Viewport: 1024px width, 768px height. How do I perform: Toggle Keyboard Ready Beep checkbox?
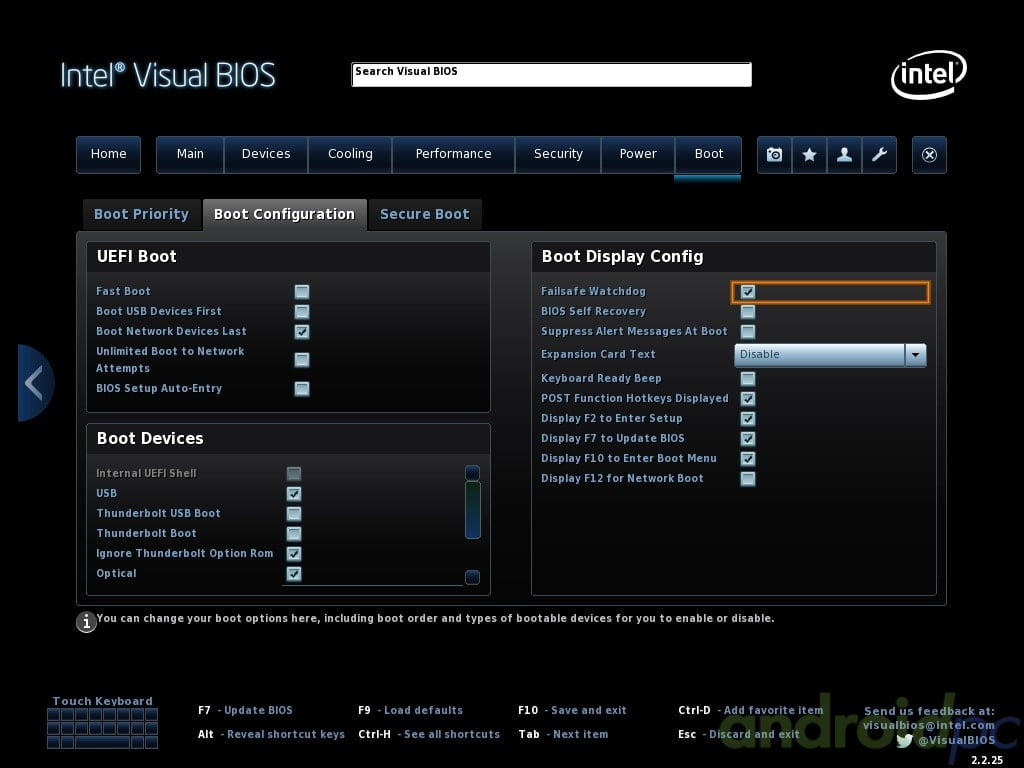point(747,379)
